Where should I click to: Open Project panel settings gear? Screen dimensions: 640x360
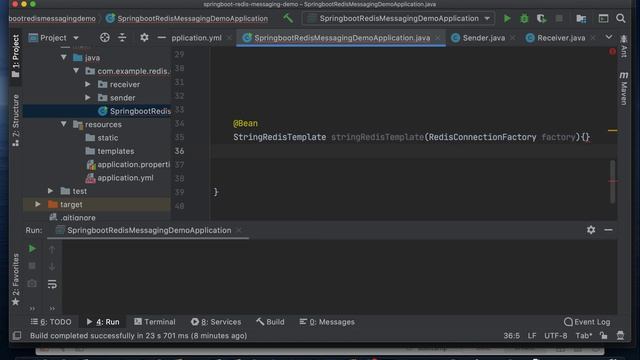click(x=144, y=38)
